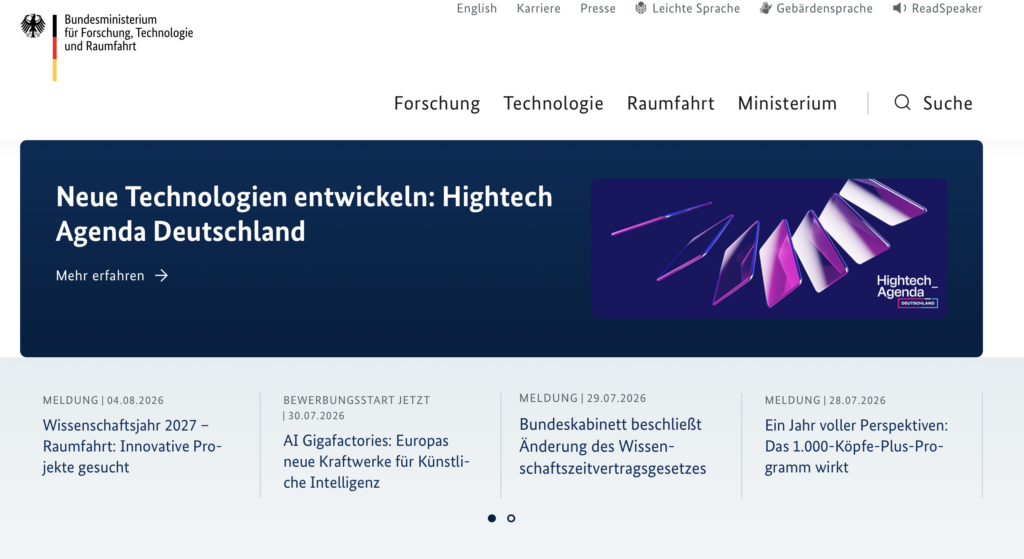Click the magnifying glass search icon

coord(903,103)
